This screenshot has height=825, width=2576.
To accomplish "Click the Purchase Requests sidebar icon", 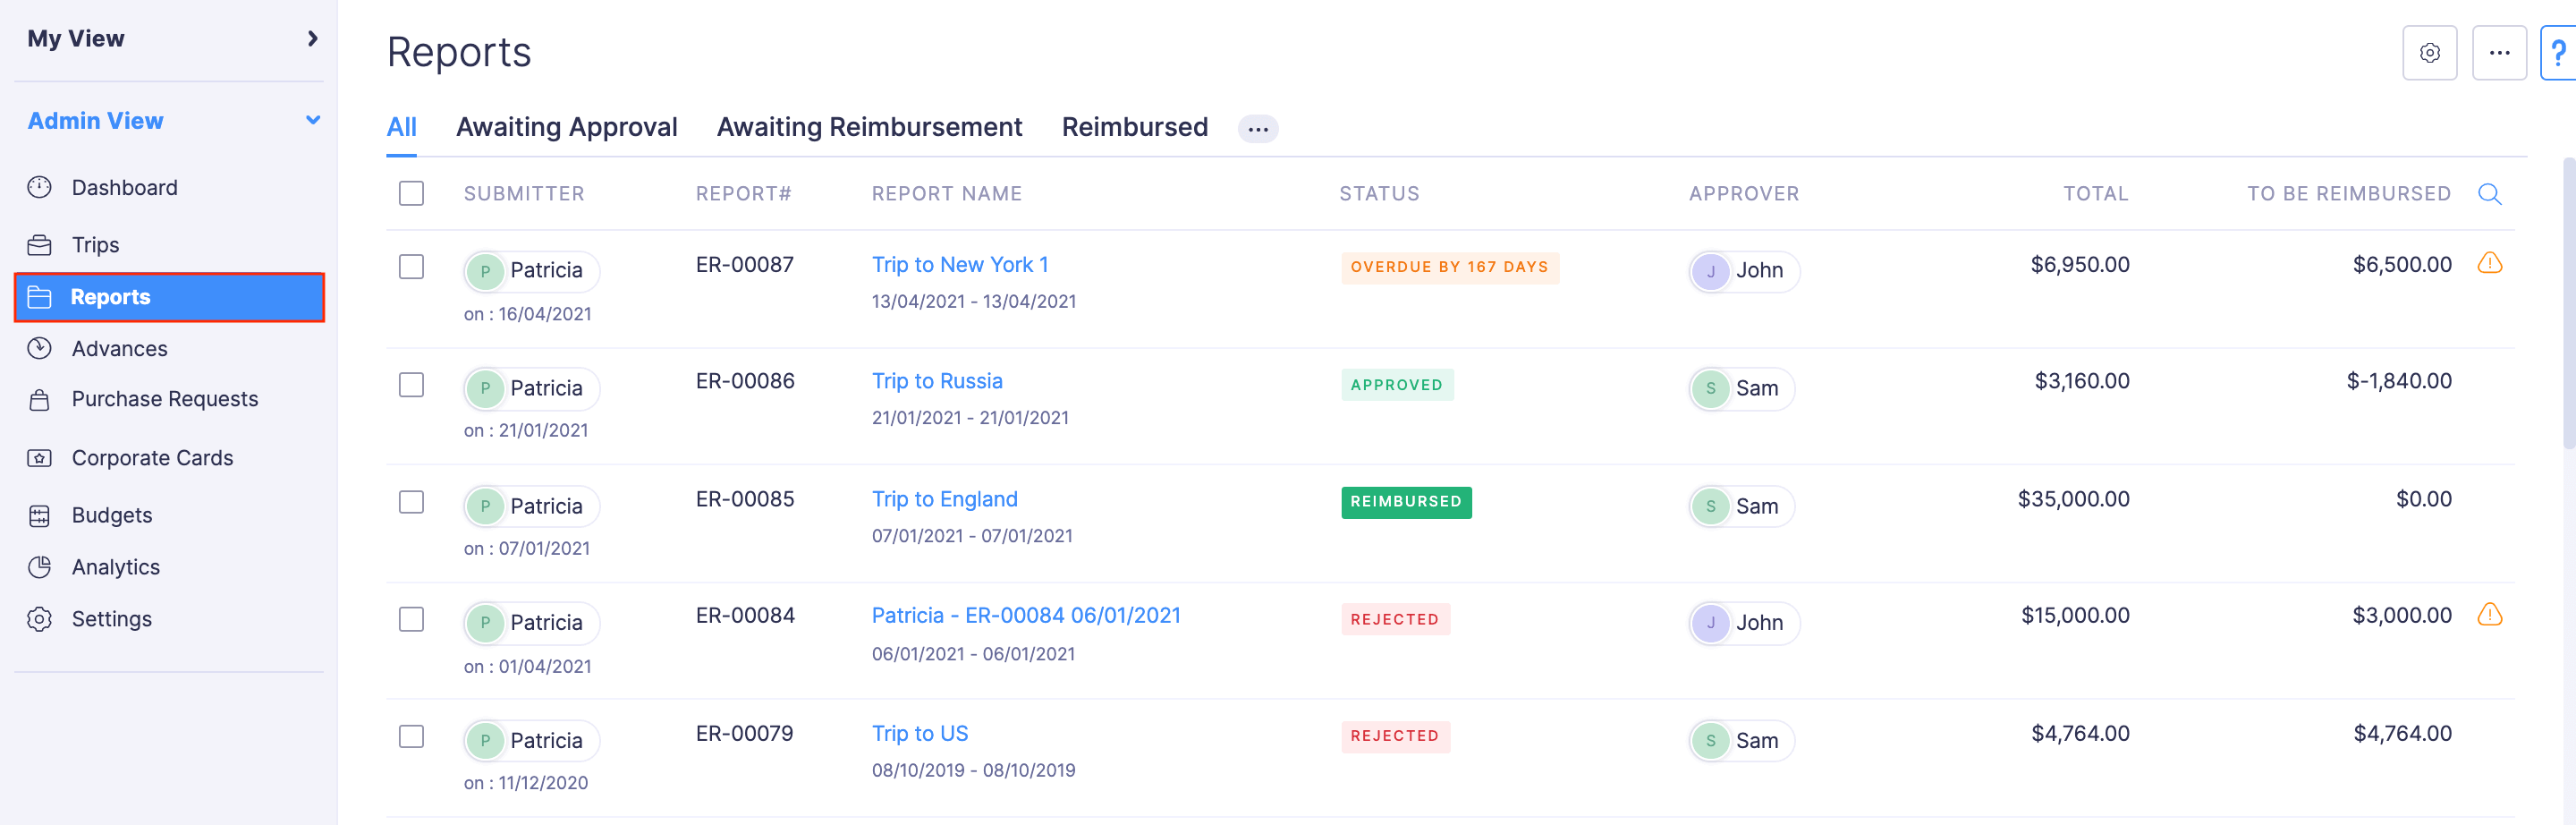I will (40, 398).
